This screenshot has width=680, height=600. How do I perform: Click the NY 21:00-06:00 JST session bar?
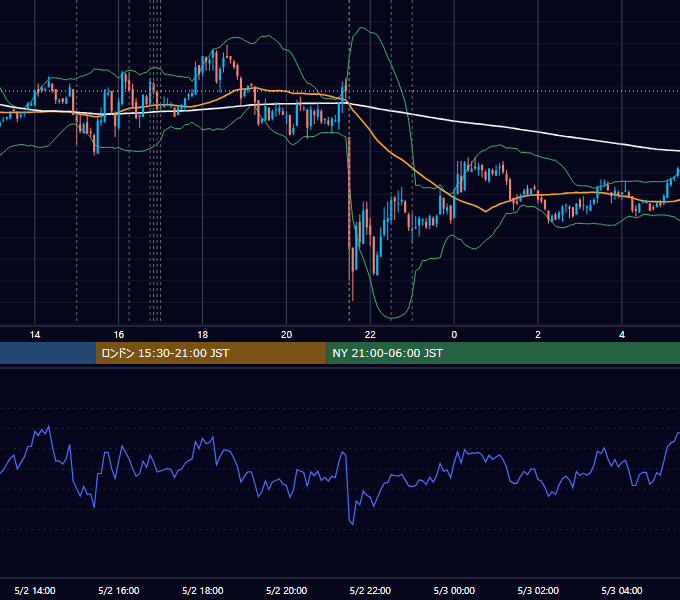503,353
